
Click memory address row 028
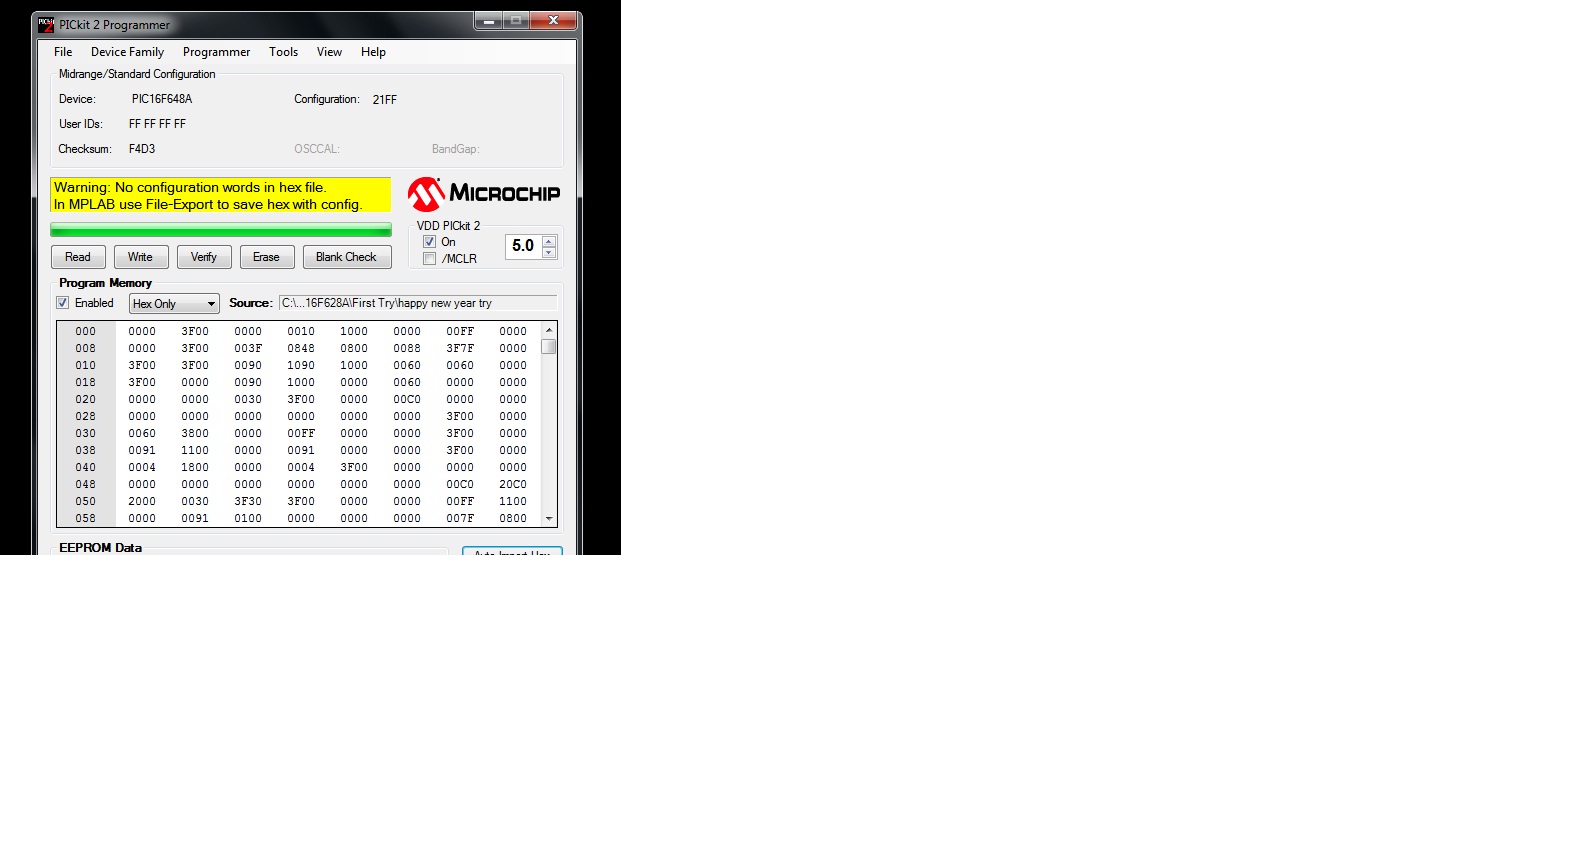pos(86,416)
